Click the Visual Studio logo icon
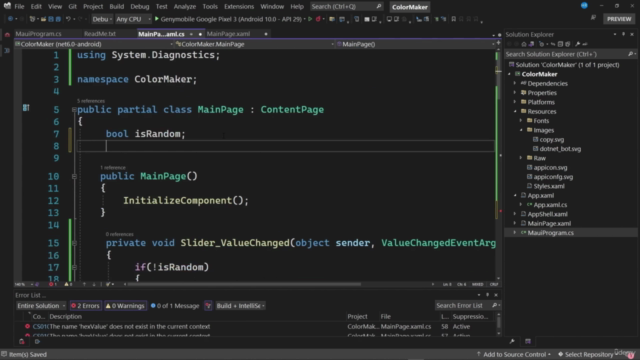The width and height of the screenshot is (640, 360). 7,6
